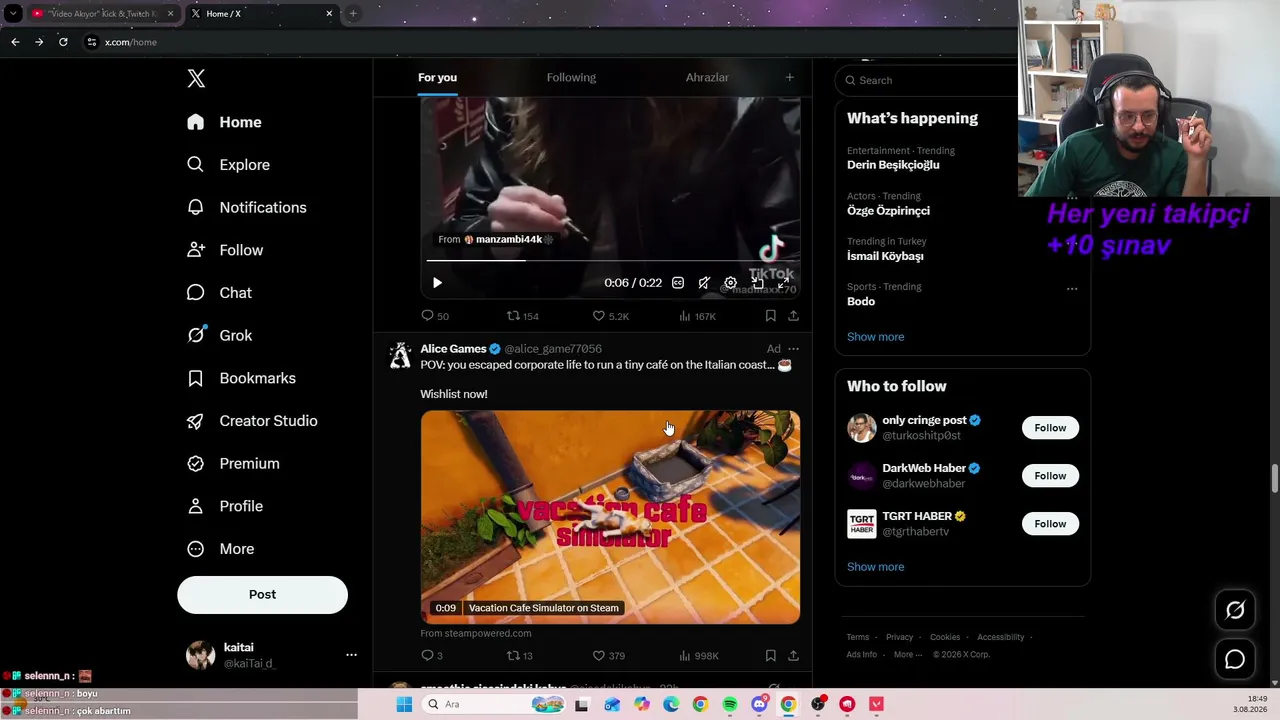Screen dimensions: 1280x720
Task: Repost the video post with 154 reposts
Action: [x=523, y=316]
